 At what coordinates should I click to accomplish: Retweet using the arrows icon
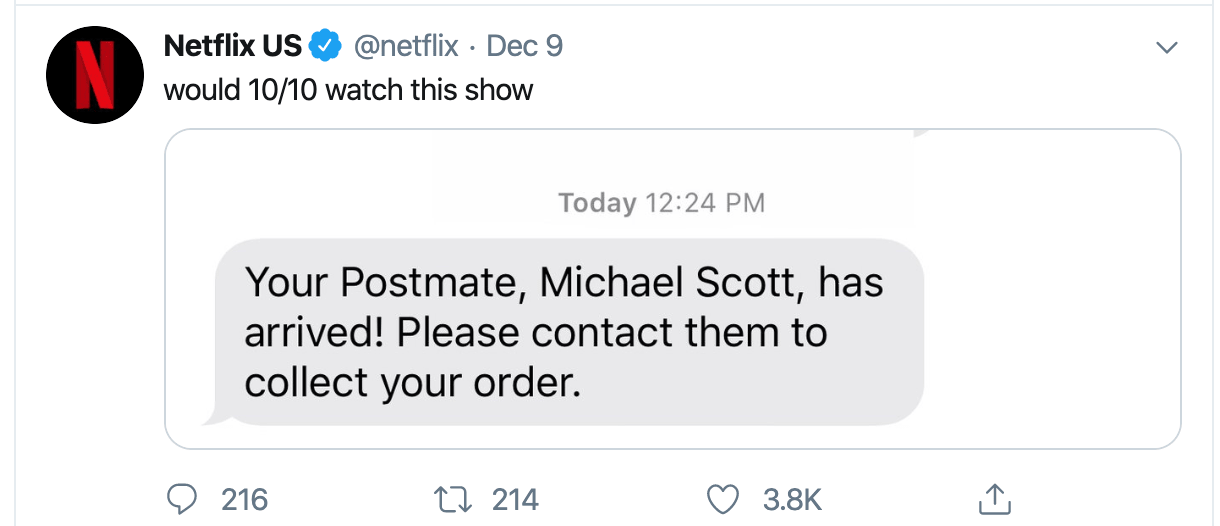pyautogui.click(x=447, y=497)
